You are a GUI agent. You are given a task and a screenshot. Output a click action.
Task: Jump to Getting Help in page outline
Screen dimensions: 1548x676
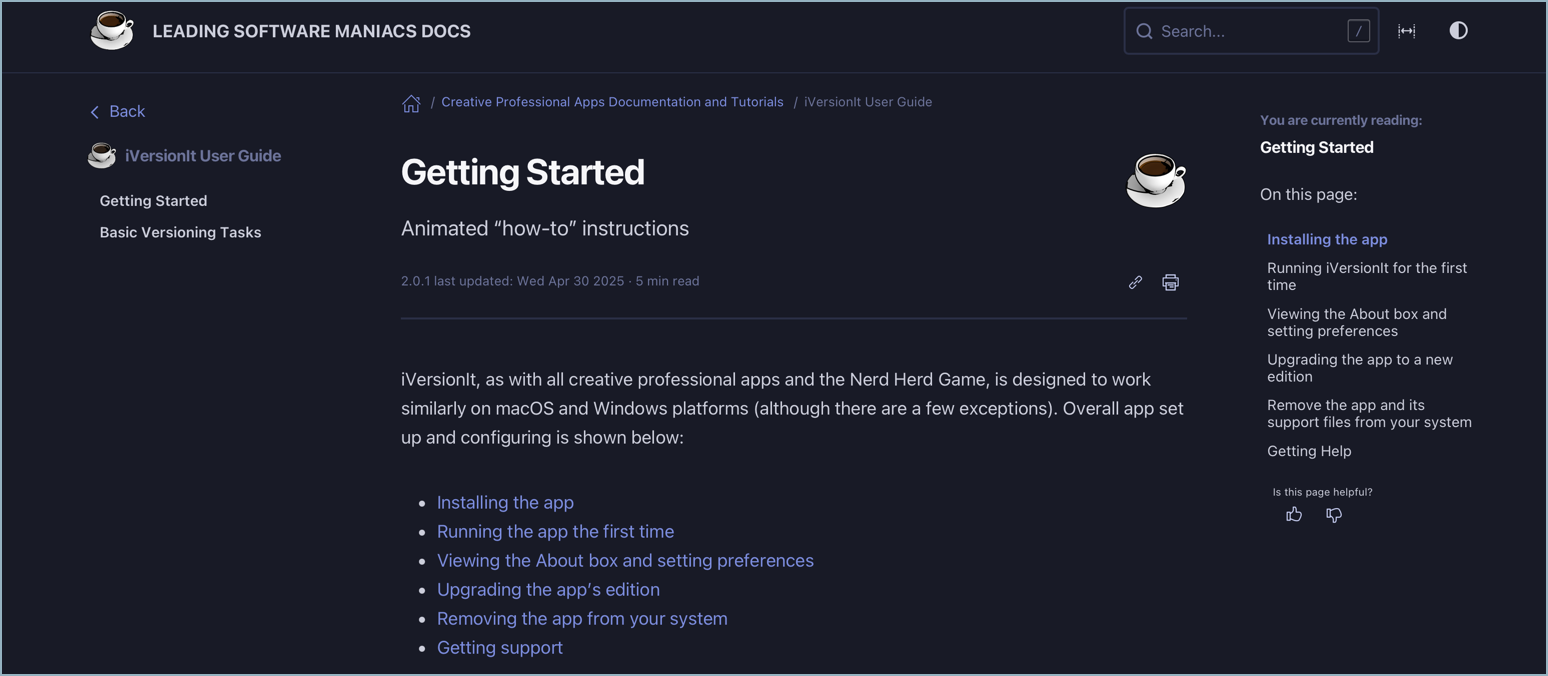(x=1309, y=451)
